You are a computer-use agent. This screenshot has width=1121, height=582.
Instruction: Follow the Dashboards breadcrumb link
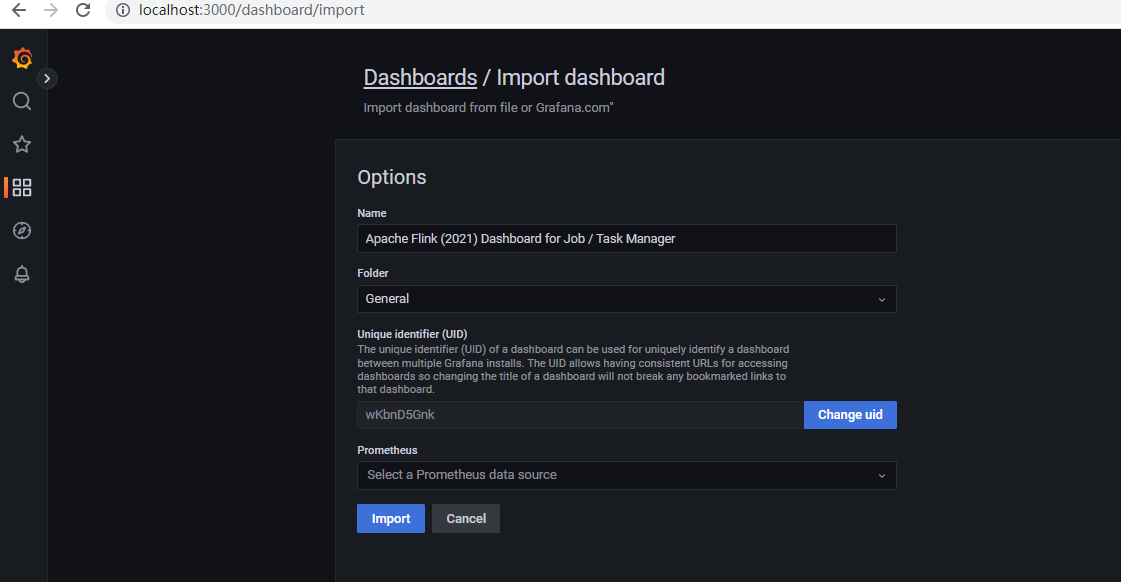tap(420, 77)
